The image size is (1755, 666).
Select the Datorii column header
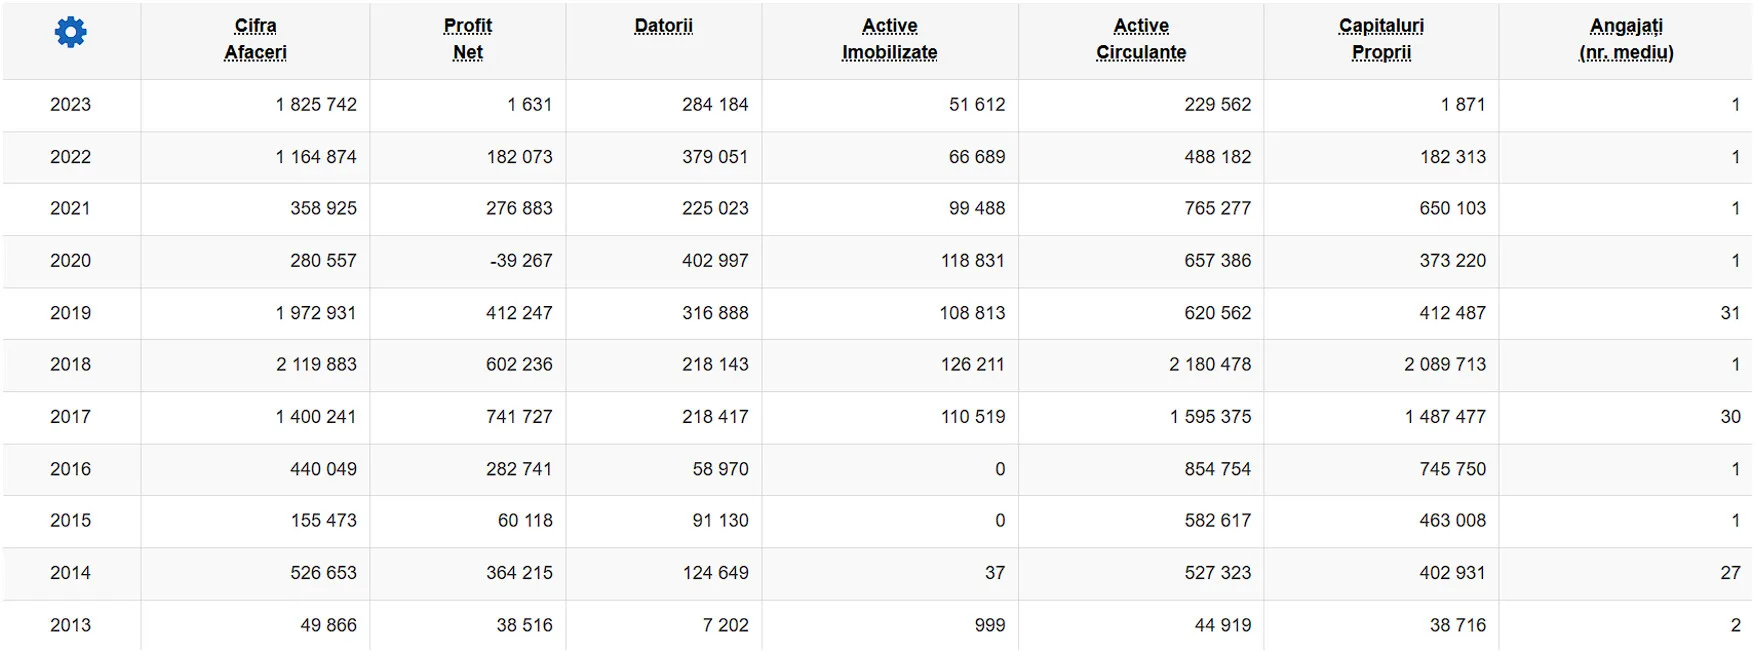coord(663,26)
